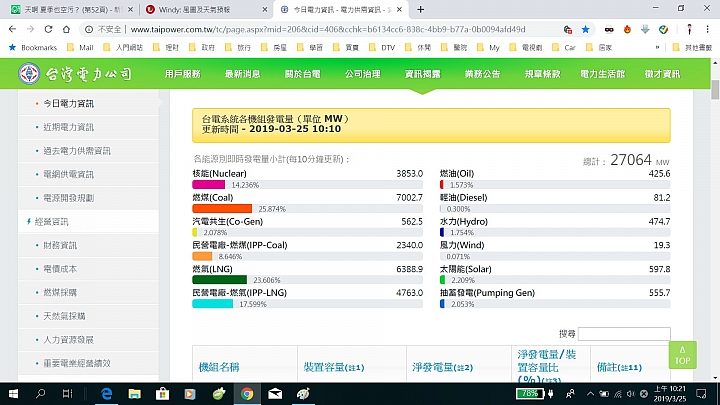Open Task View on the taskbar

(68, 394)
